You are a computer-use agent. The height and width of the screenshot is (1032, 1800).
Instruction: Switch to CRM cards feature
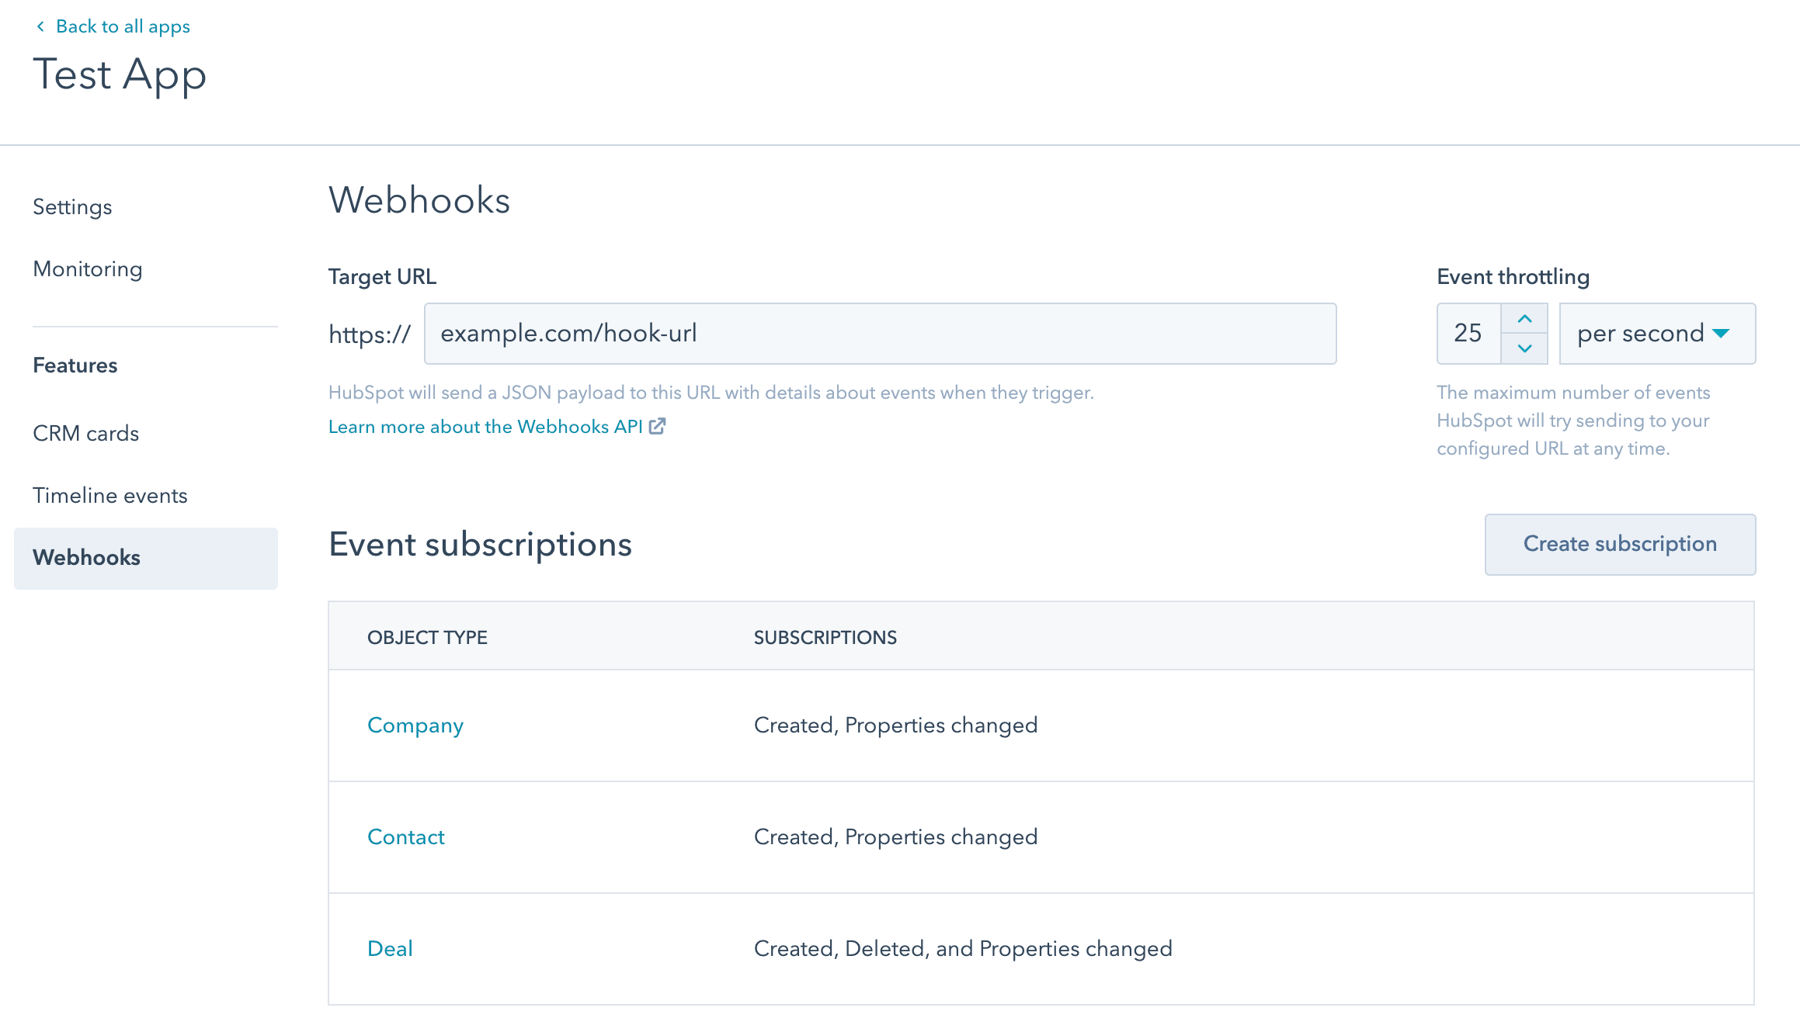pos(86,433)
